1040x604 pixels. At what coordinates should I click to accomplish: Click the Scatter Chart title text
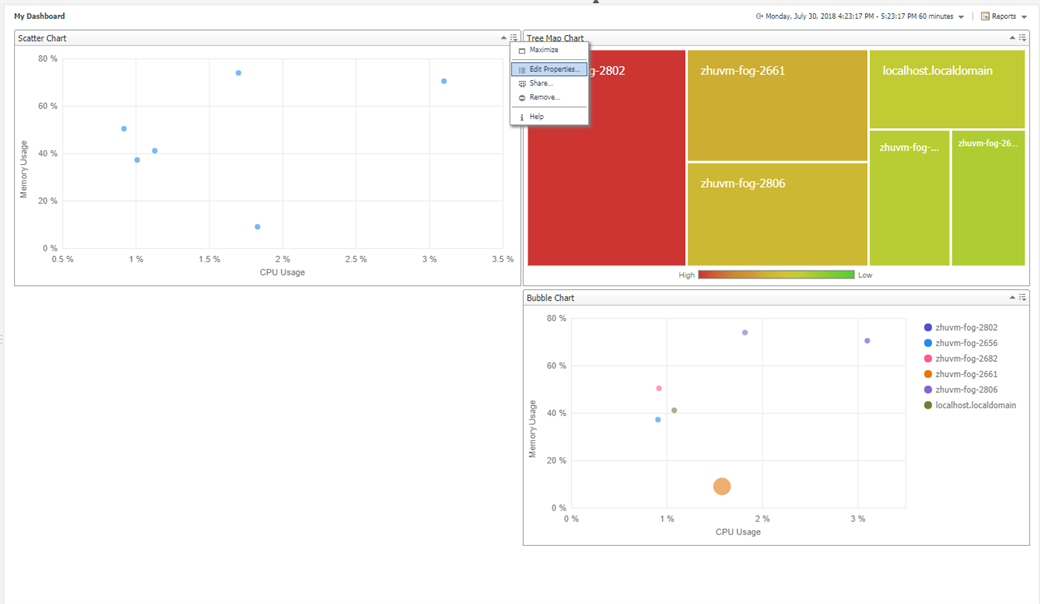point(42,38)
